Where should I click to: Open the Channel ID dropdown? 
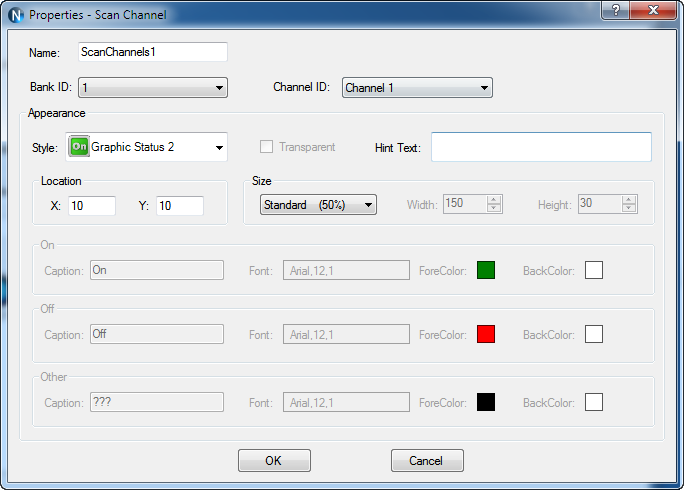point(417,88)
